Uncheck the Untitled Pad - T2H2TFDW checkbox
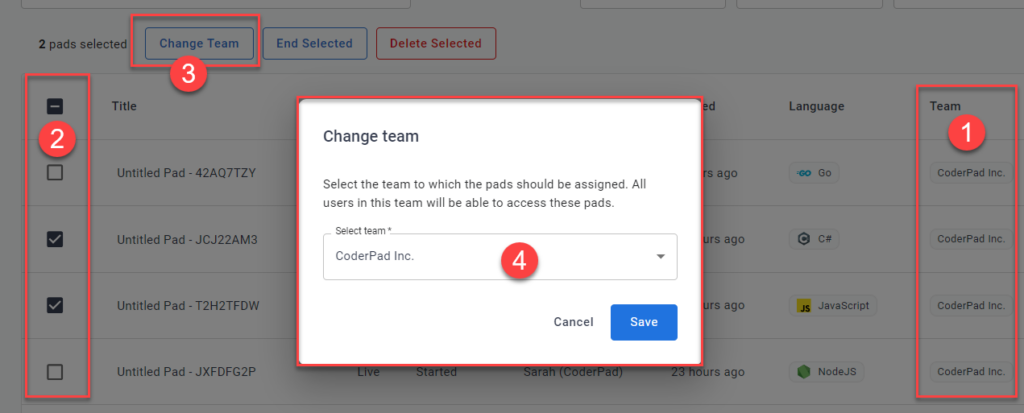This screenshot has width=1024, height=413. [56, 306]
